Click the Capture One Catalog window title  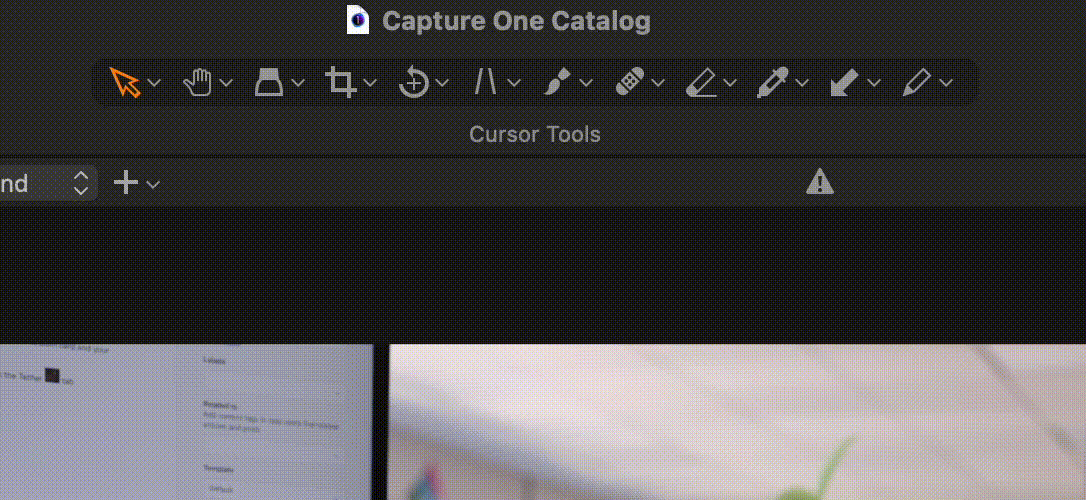516,21
